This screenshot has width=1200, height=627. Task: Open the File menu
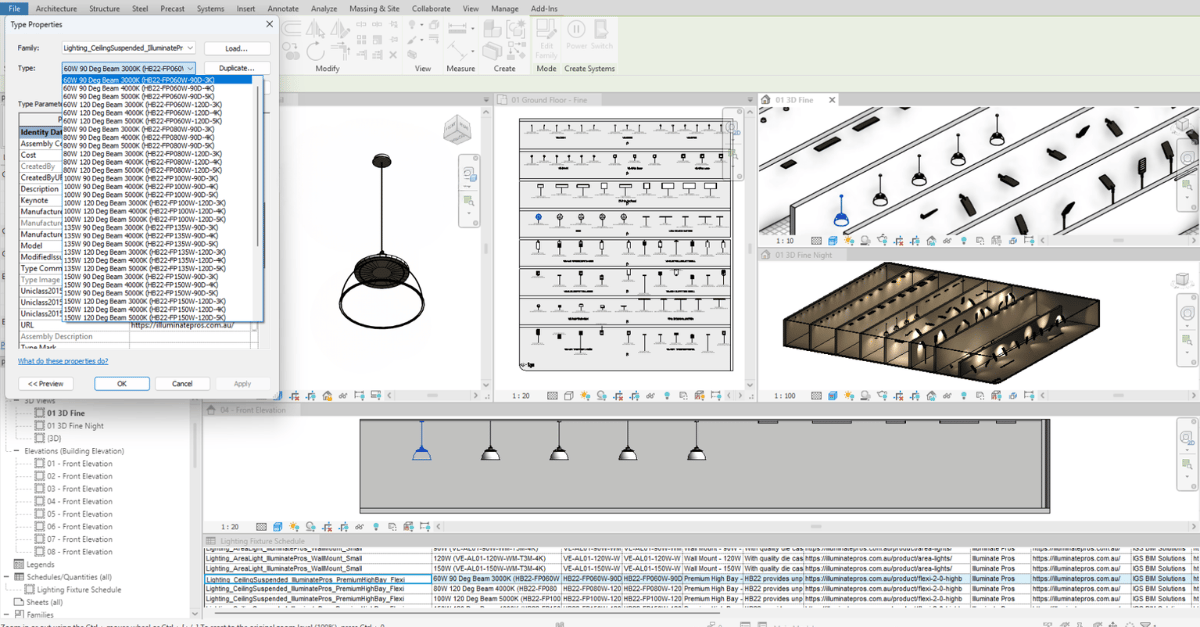coord(15,8)
